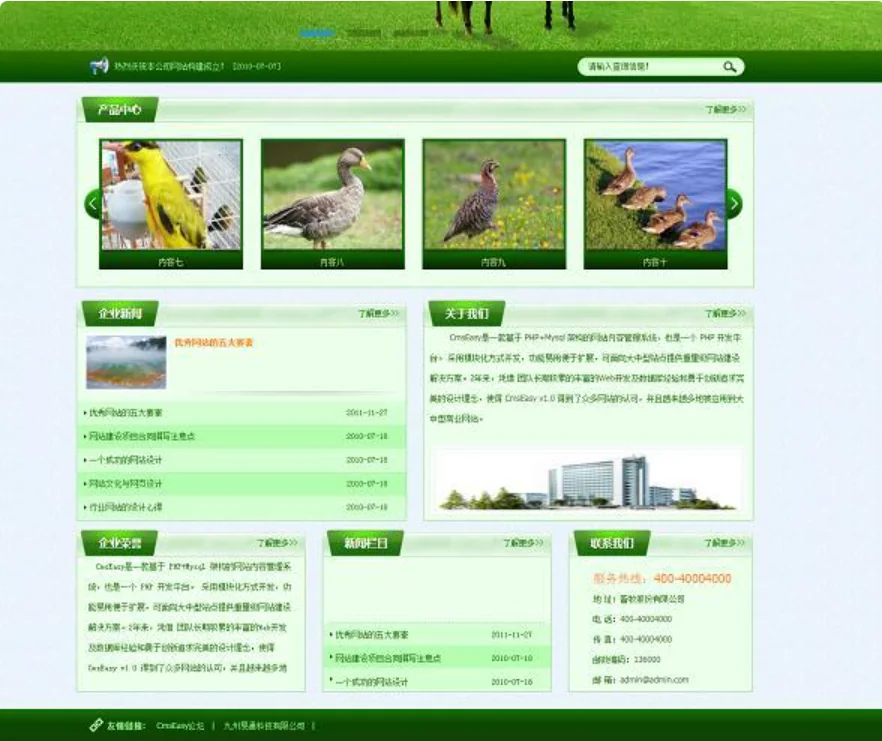Click the search input field
882x741 pixels.
tap(648, 67)
